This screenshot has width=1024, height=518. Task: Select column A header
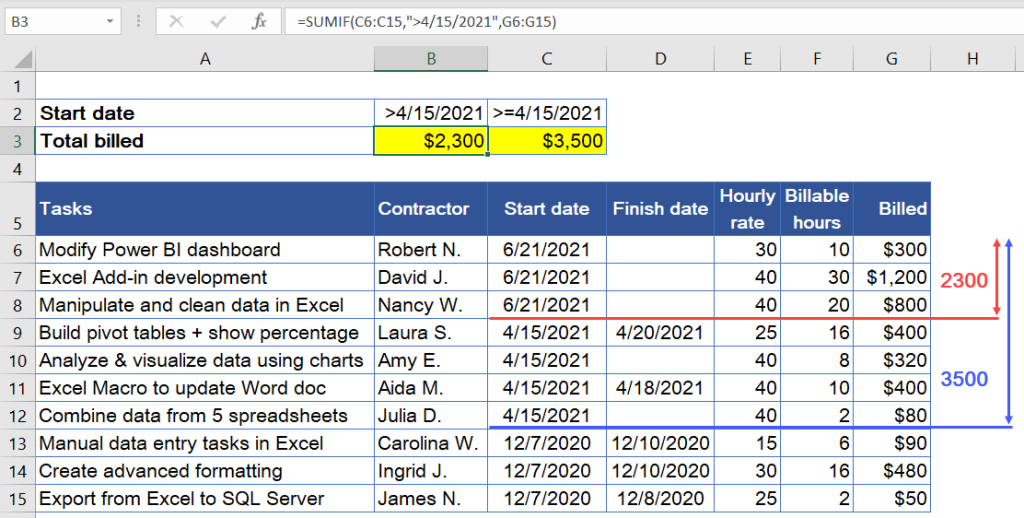(205, 60)
